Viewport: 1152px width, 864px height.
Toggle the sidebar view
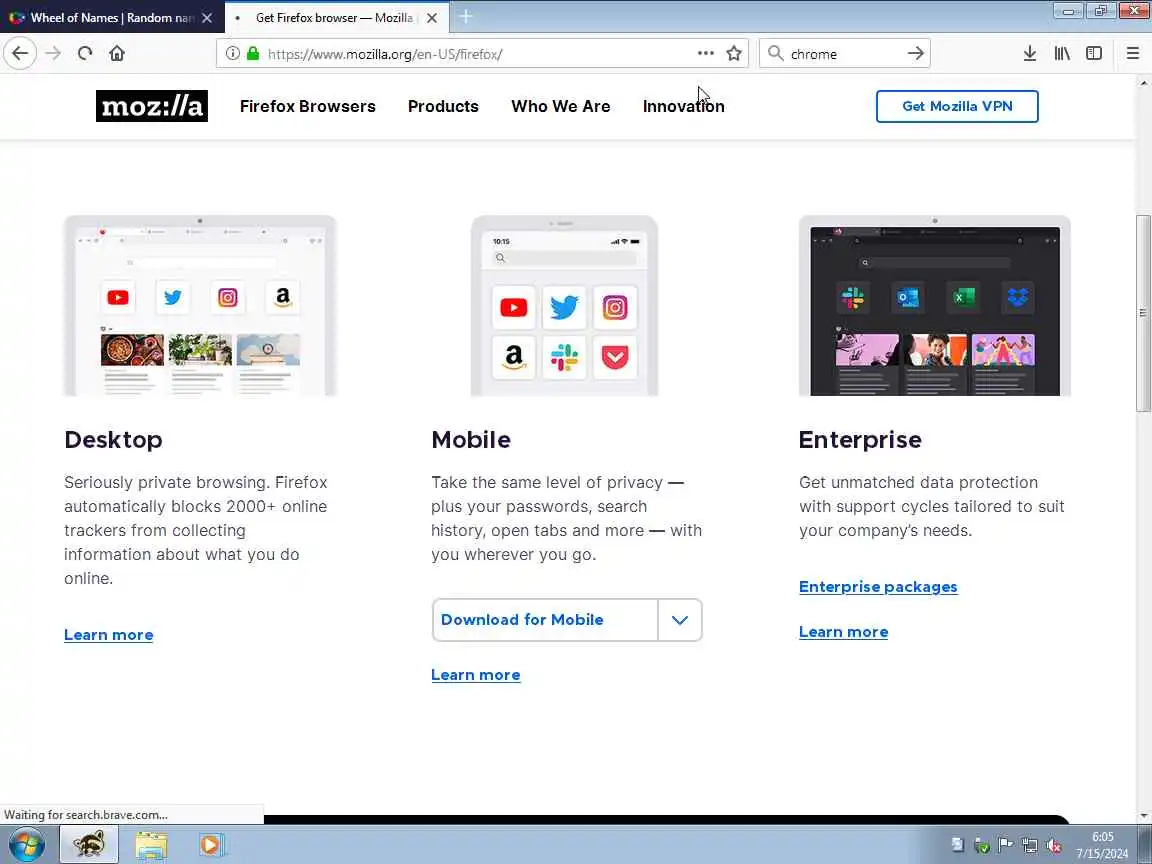coord(1094,54)
